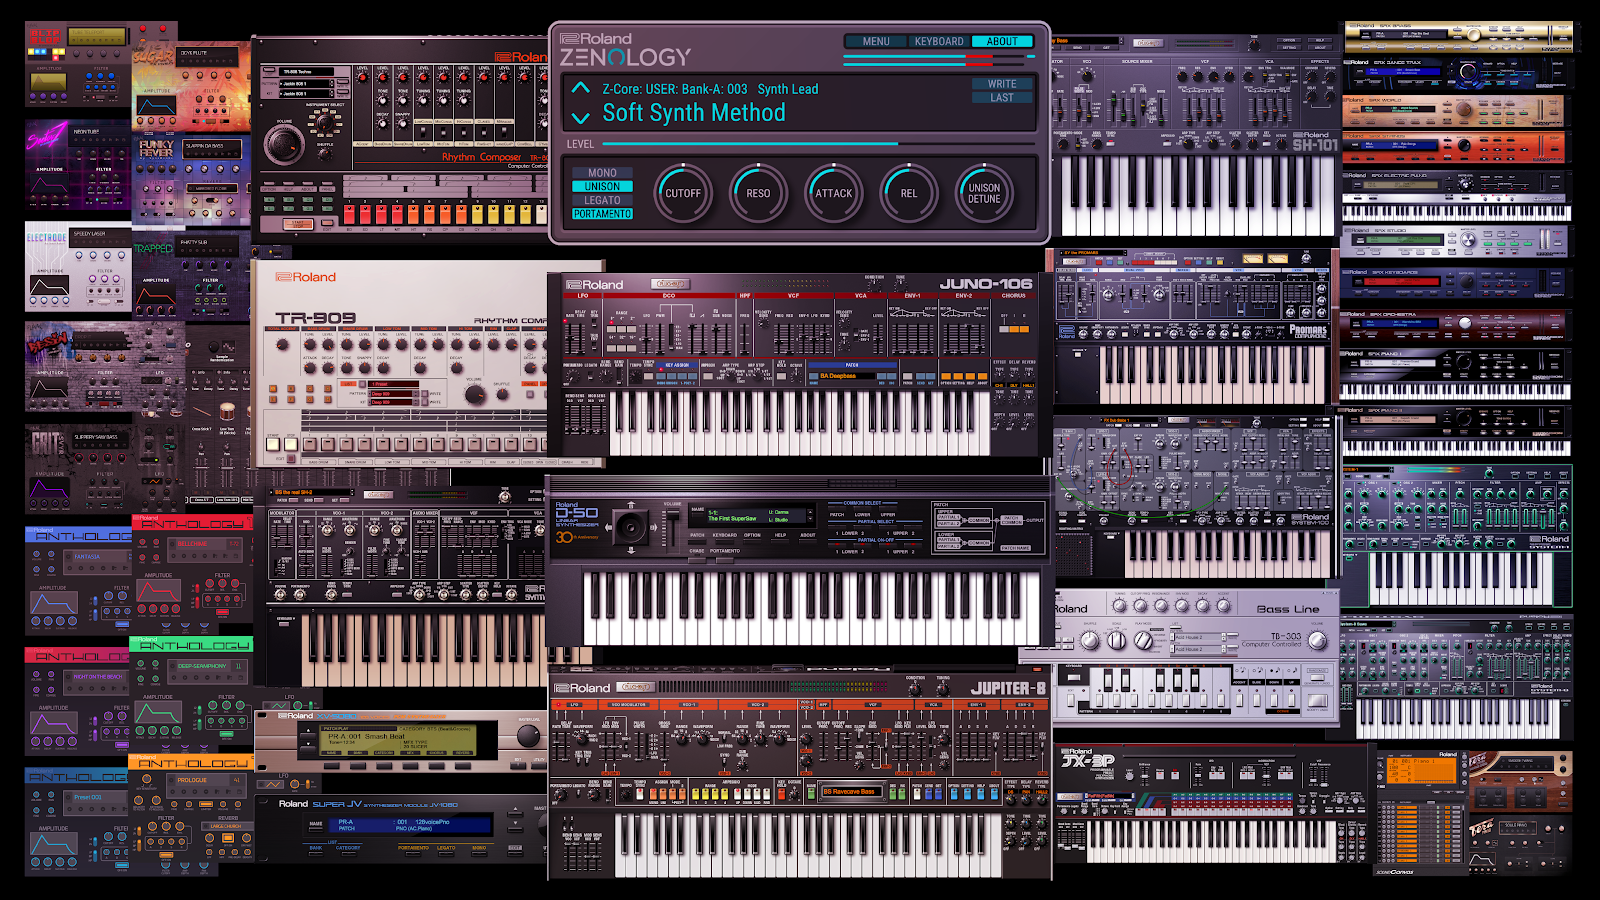Screen dimensions: 1600x900
Task: Click the patch up chevron in ZENOLOGY
Action: (581, 89)
